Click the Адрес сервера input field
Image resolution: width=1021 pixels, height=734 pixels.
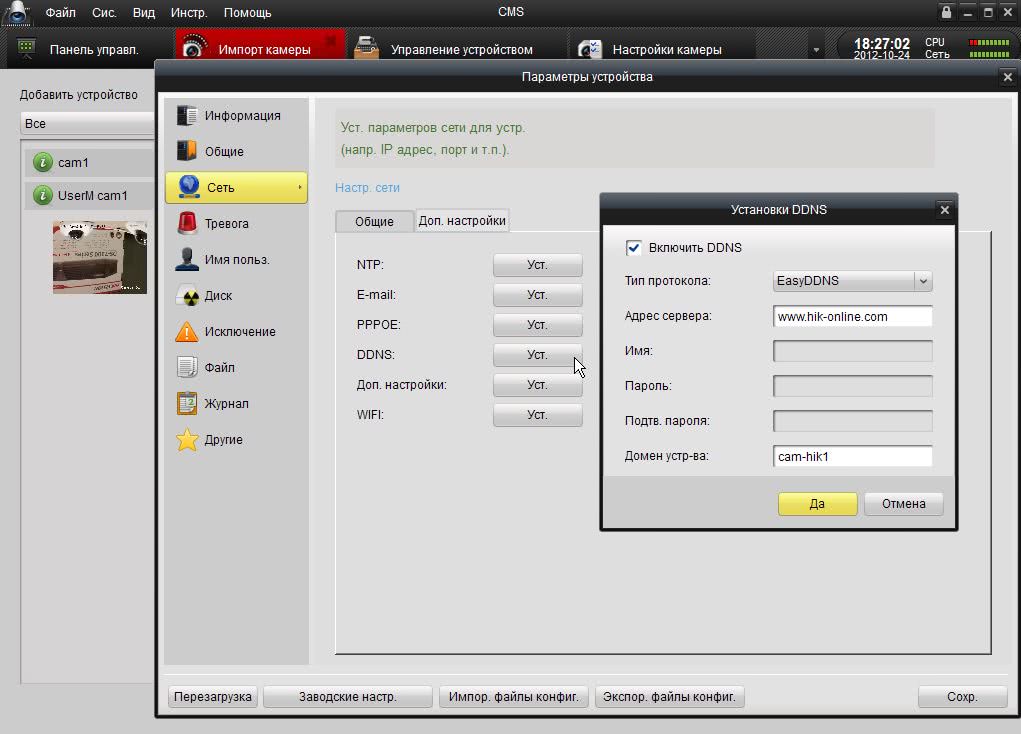click(x=852, y=317)
